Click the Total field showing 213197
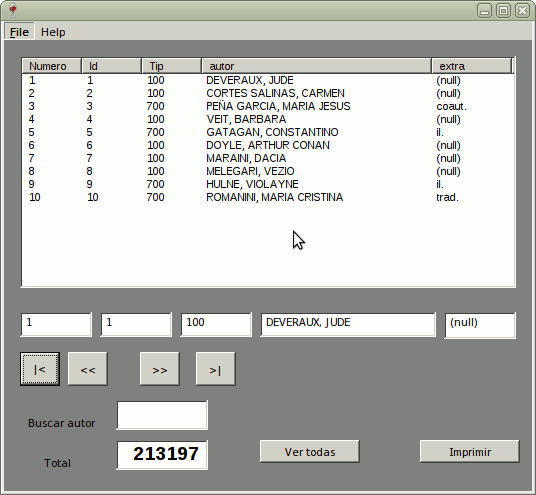Image resolution: width=536 pixels, height=495 pixels. [162, 455]
